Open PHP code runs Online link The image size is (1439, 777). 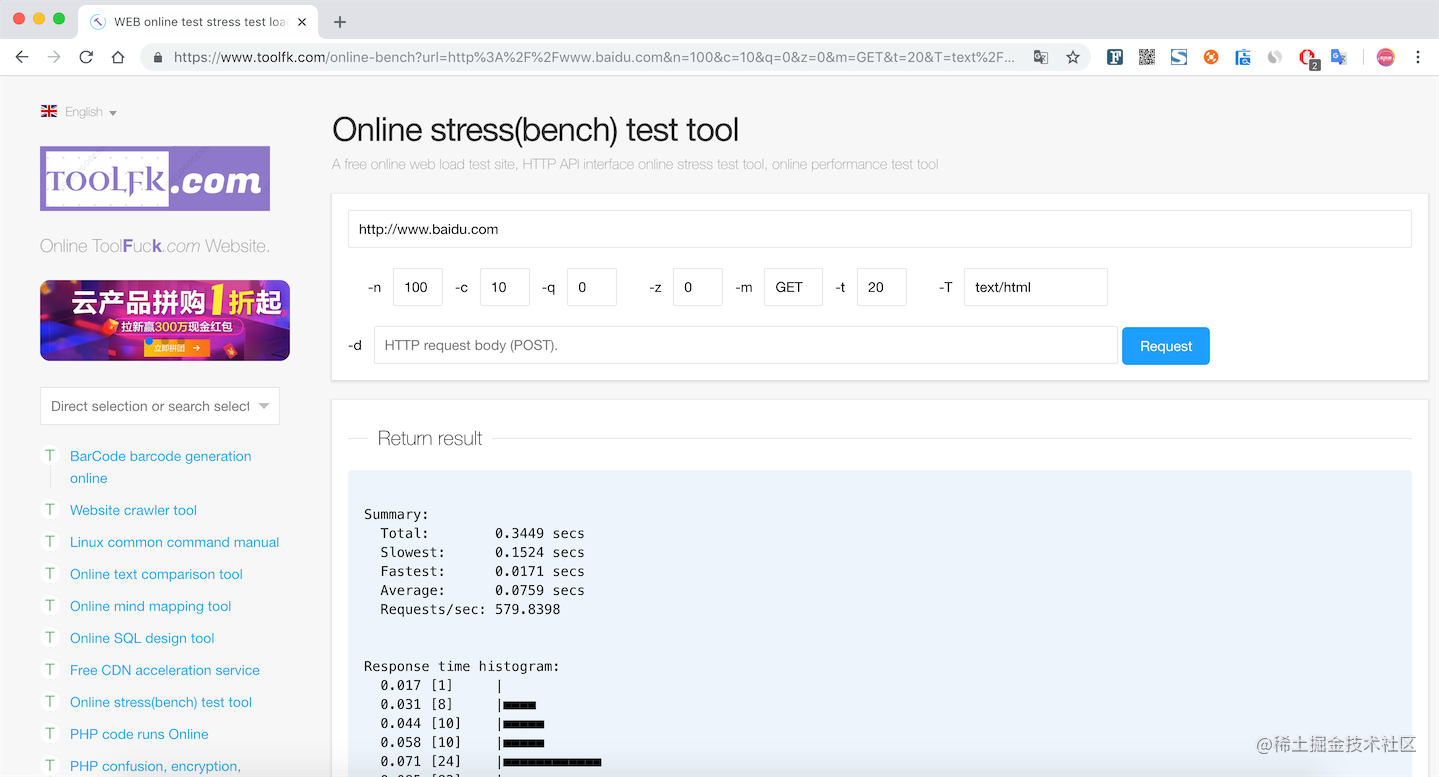[x=139, y=734]
